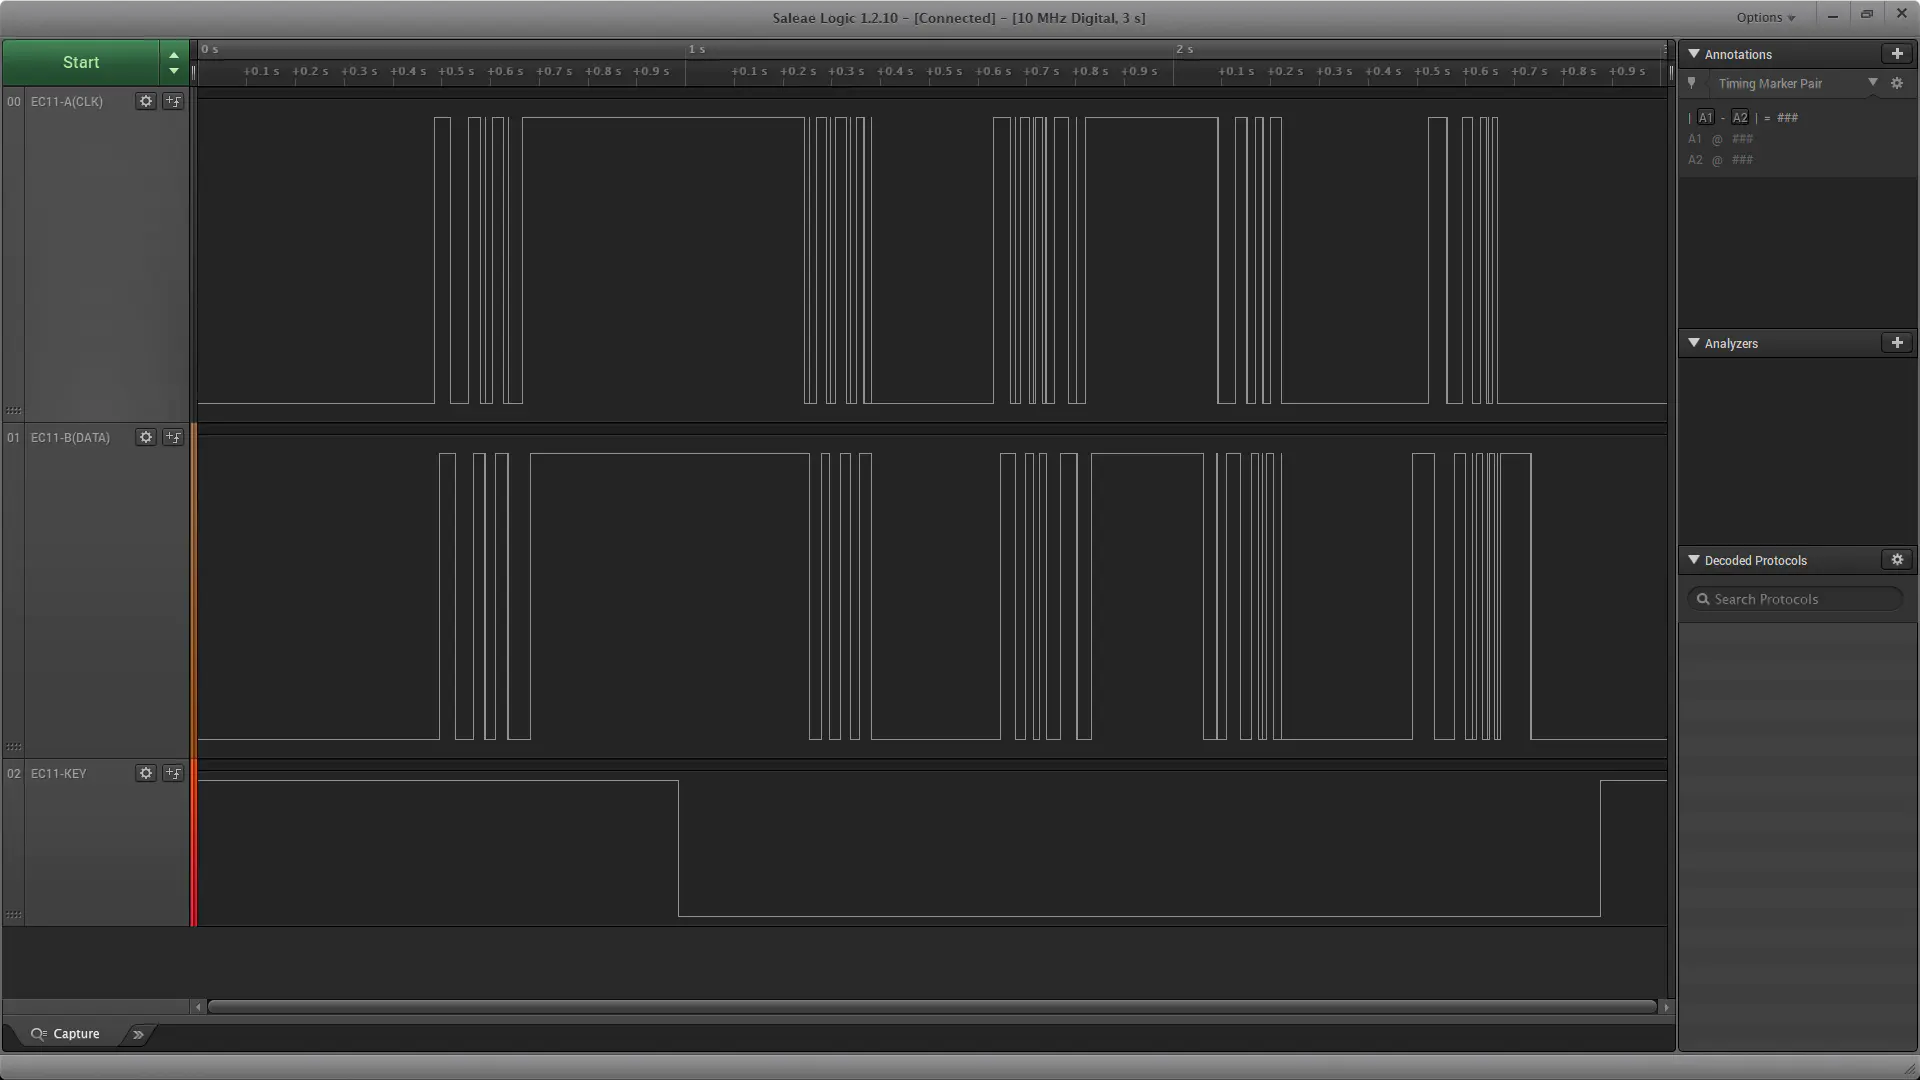
Task: Open the Options menu
Action: (1765, 17)
